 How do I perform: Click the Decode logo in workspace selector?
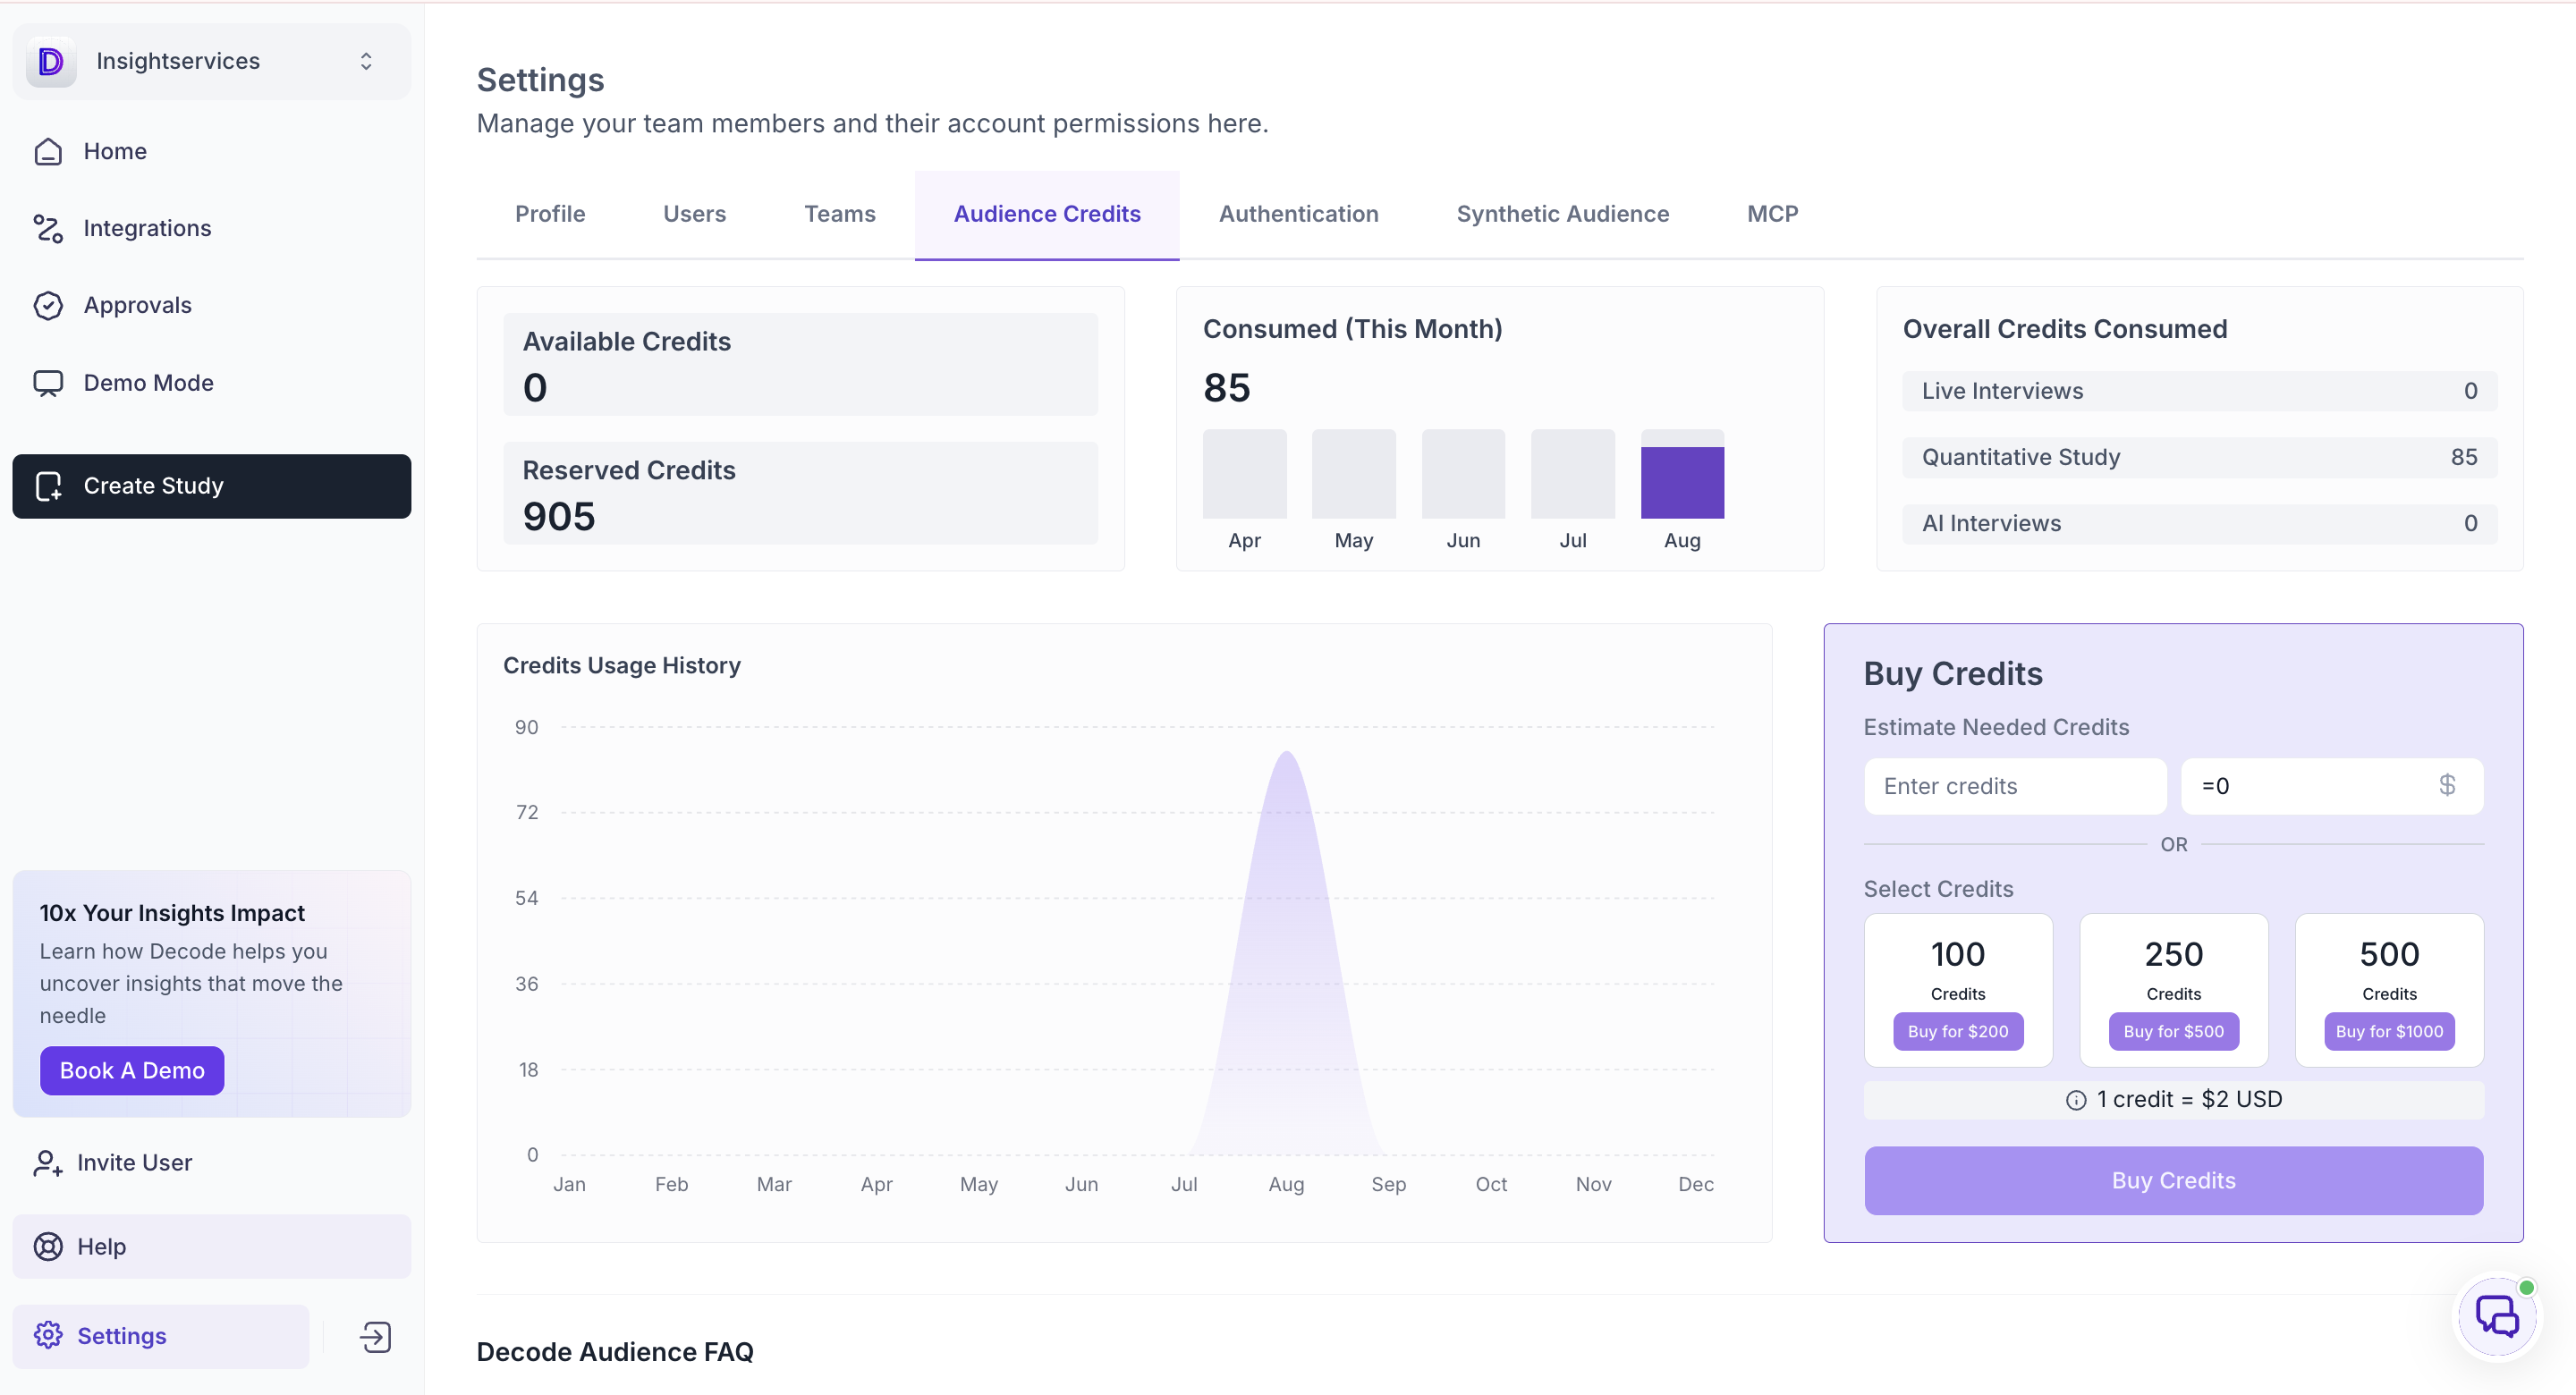pos(51,61)
